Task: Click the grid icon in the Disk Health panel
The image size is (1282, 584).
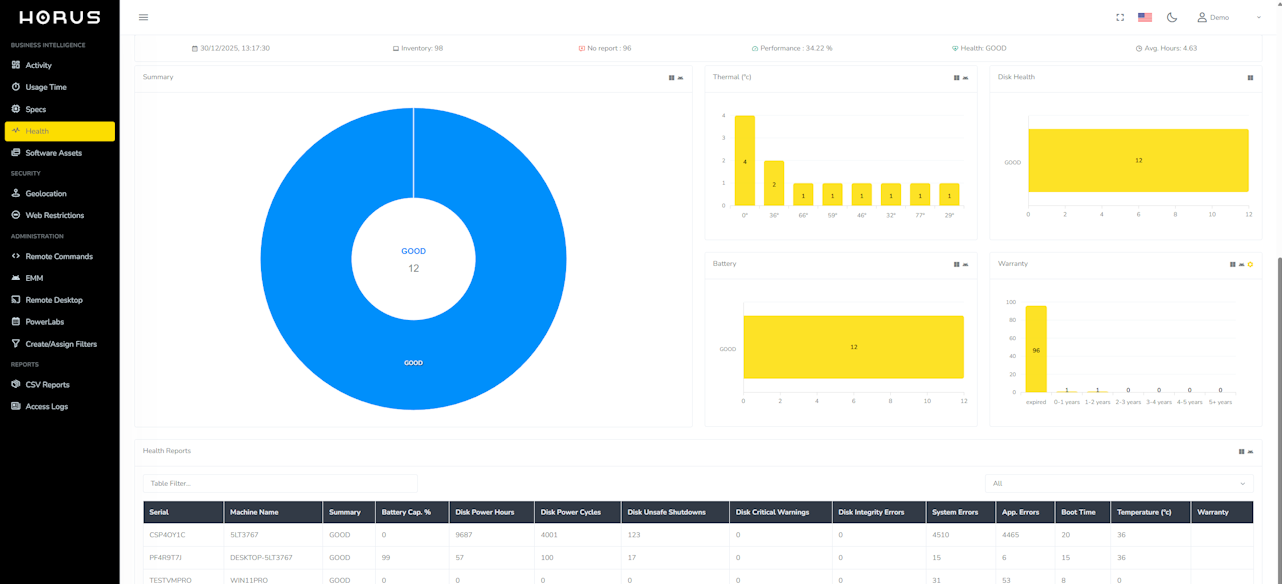Action: tap(1250, 77)
